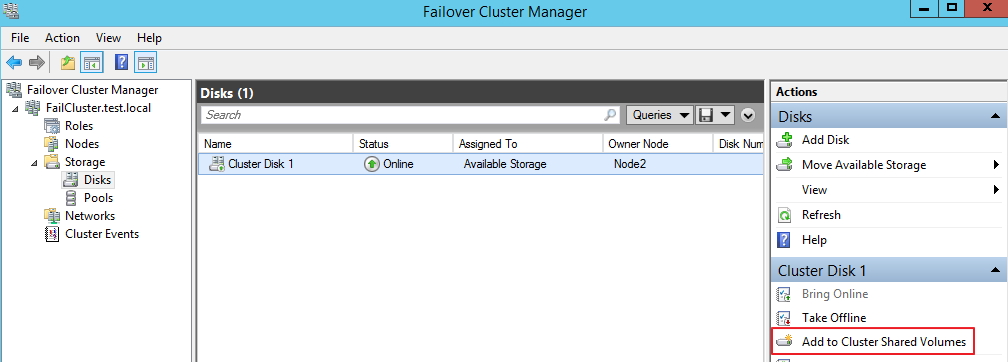The height and width of the screenshot is (362, 1008).
Task: Click the Add to Cluster Shared Volumes icon
Action: (784, 341)
